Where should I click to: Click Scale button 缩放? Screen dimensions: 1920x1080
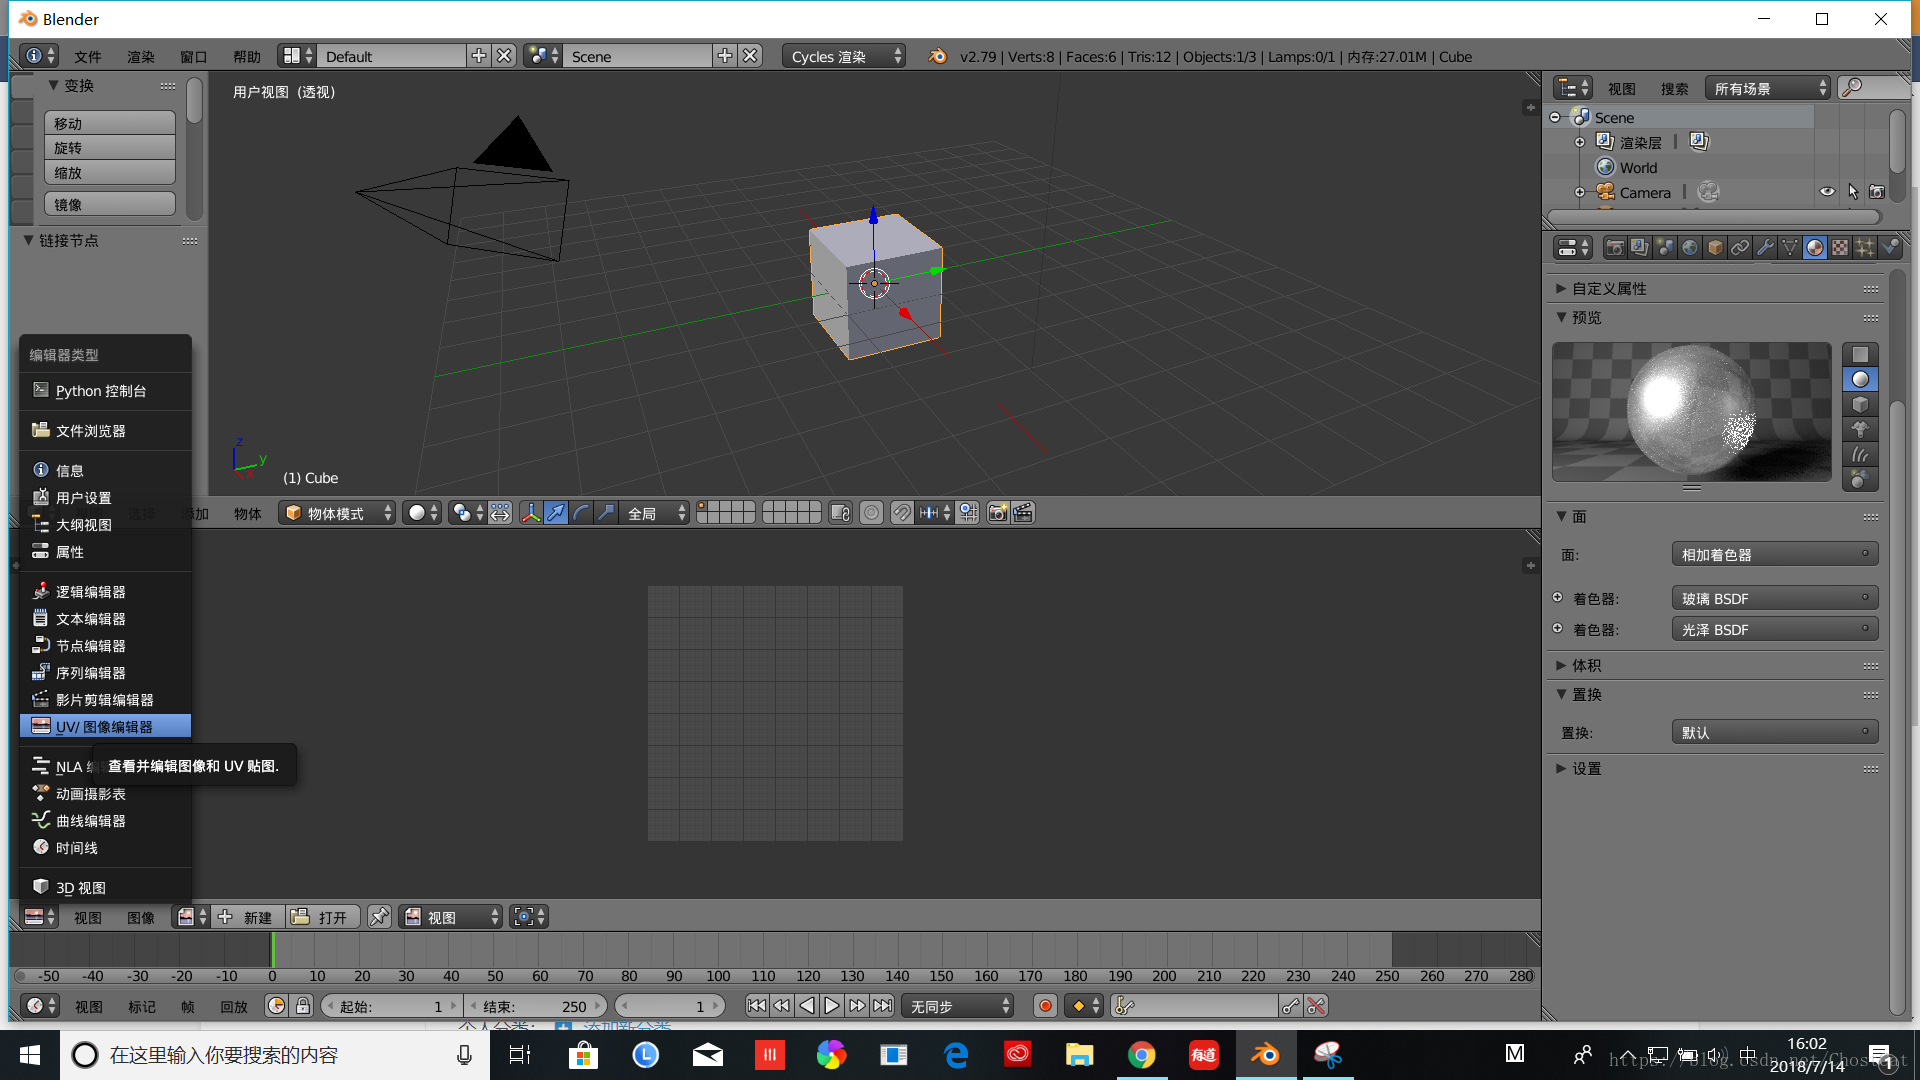click(110, 172)
